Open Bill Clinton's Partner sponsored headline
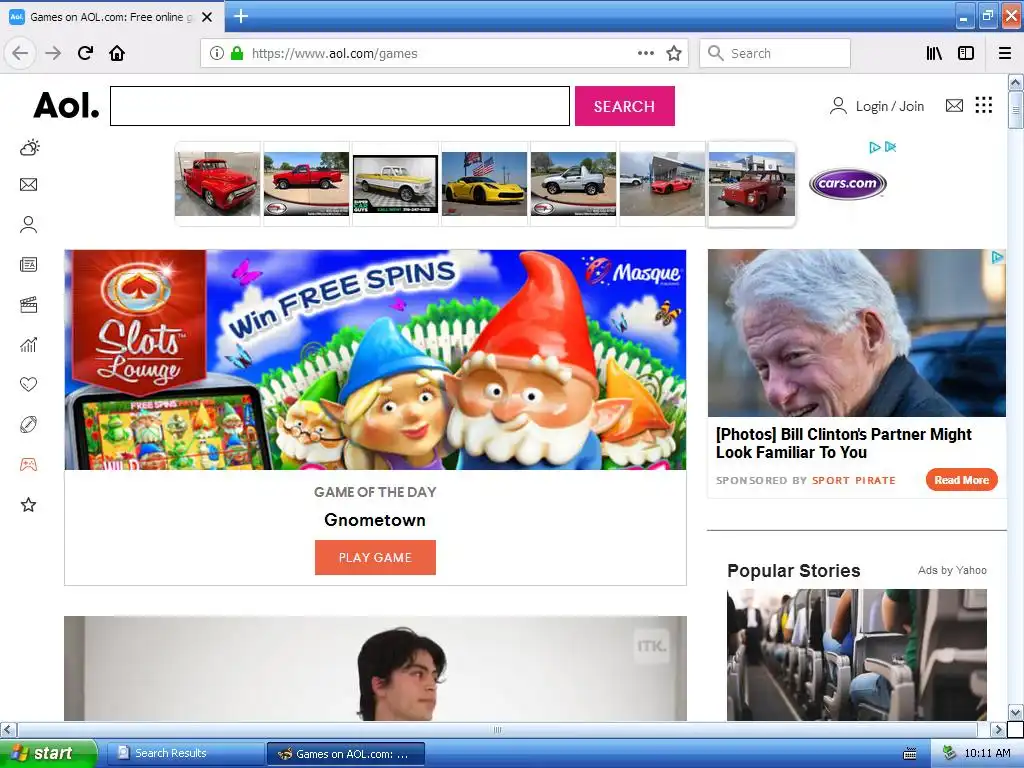The width and height of the screenshot is (1024, 768). (844, 443)
